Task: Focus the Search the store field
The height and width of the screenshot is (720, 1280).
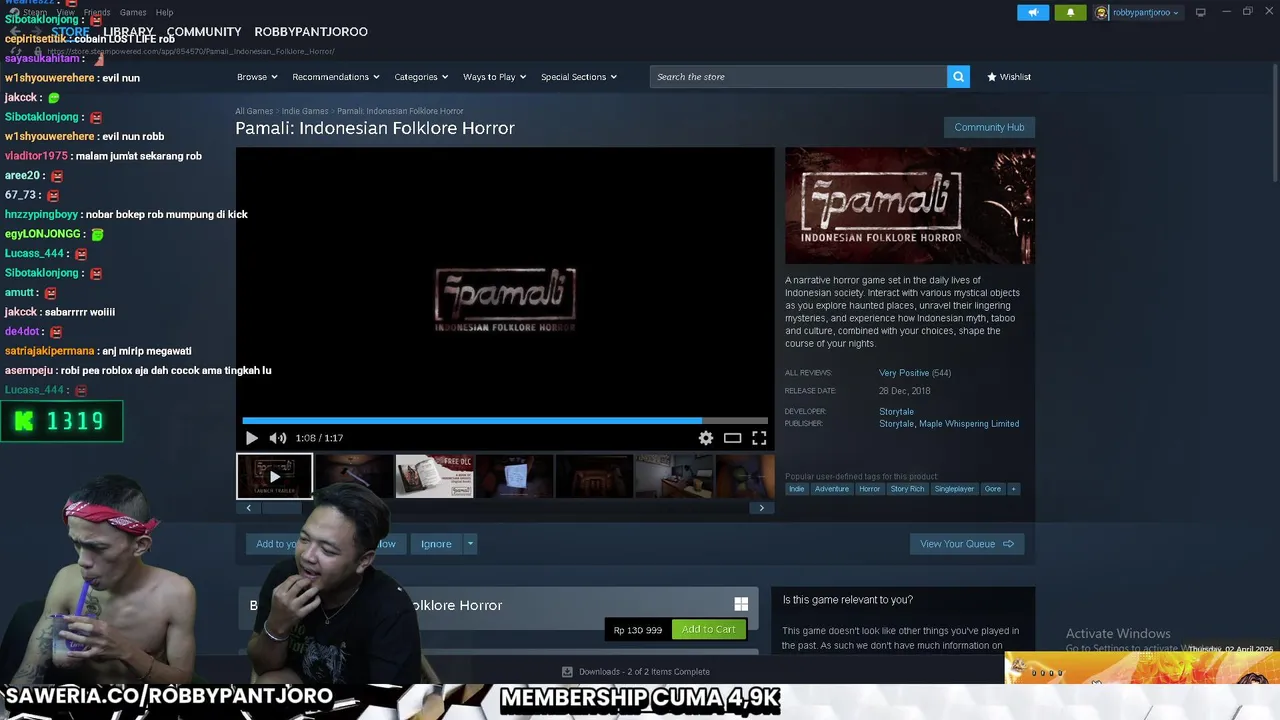Action: tap(798, 77)
